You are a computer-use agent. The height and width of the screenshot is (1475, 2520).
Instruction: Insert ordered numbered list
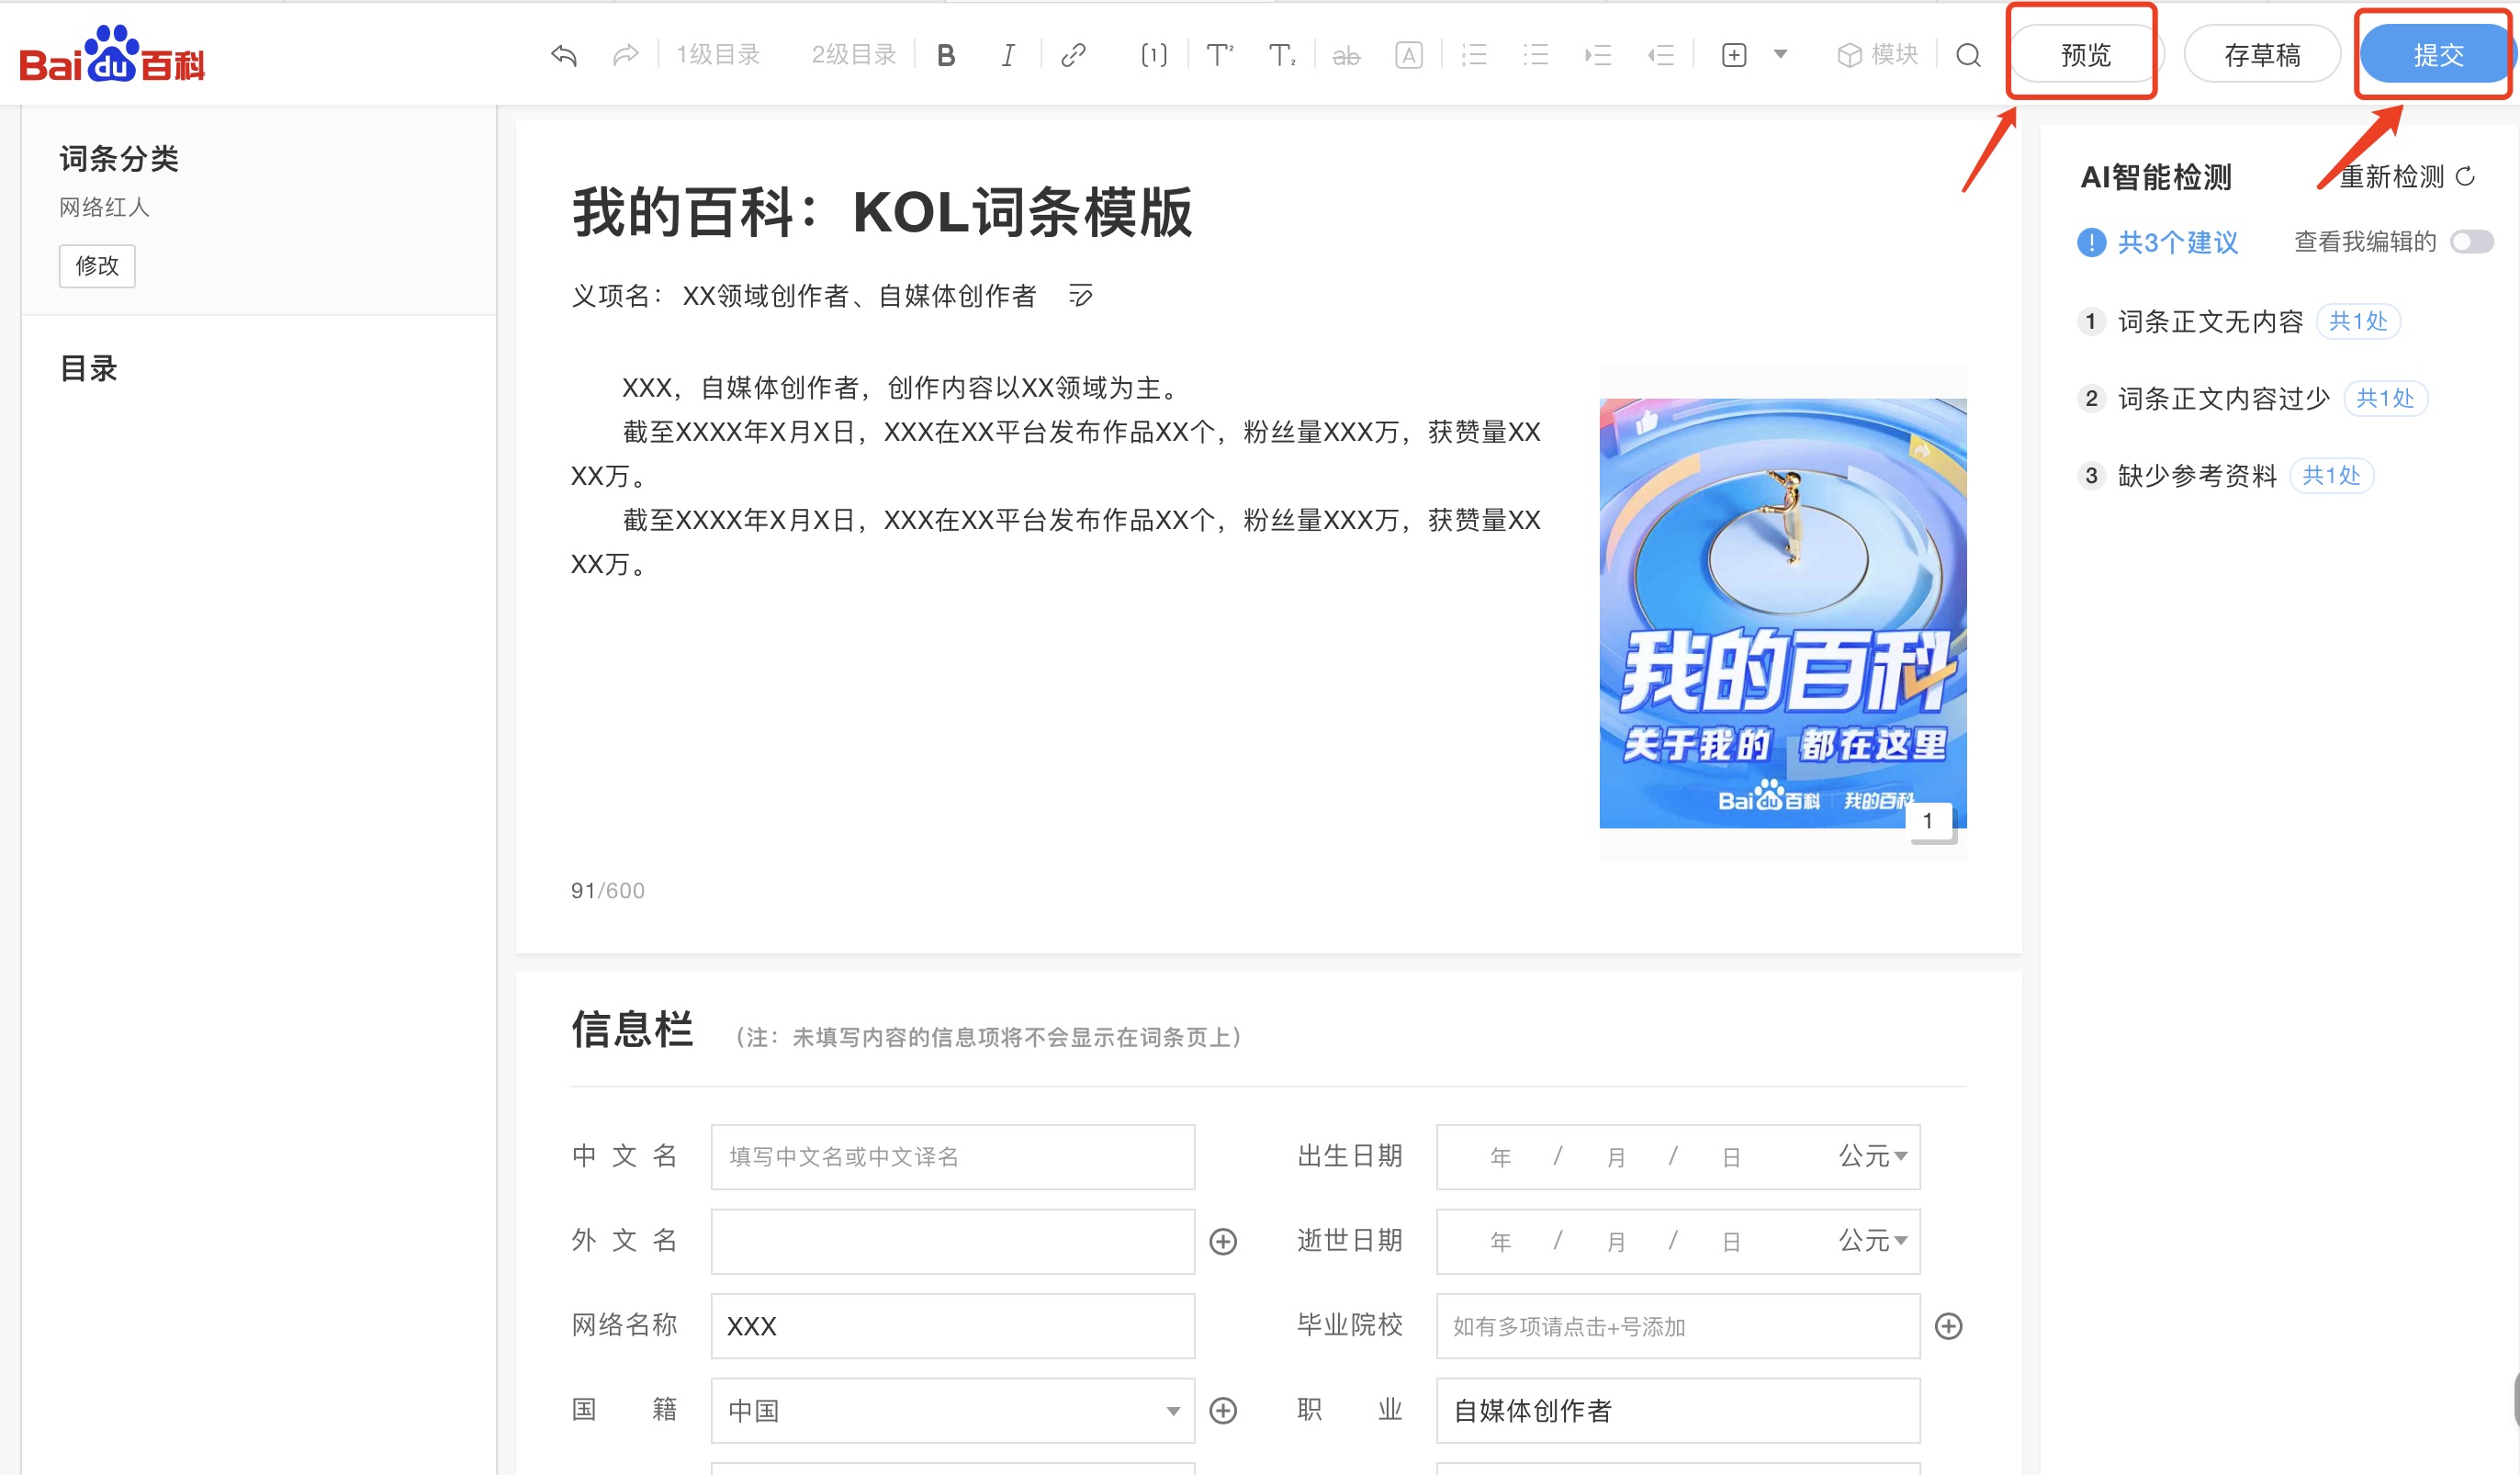tap(1473, 55)
